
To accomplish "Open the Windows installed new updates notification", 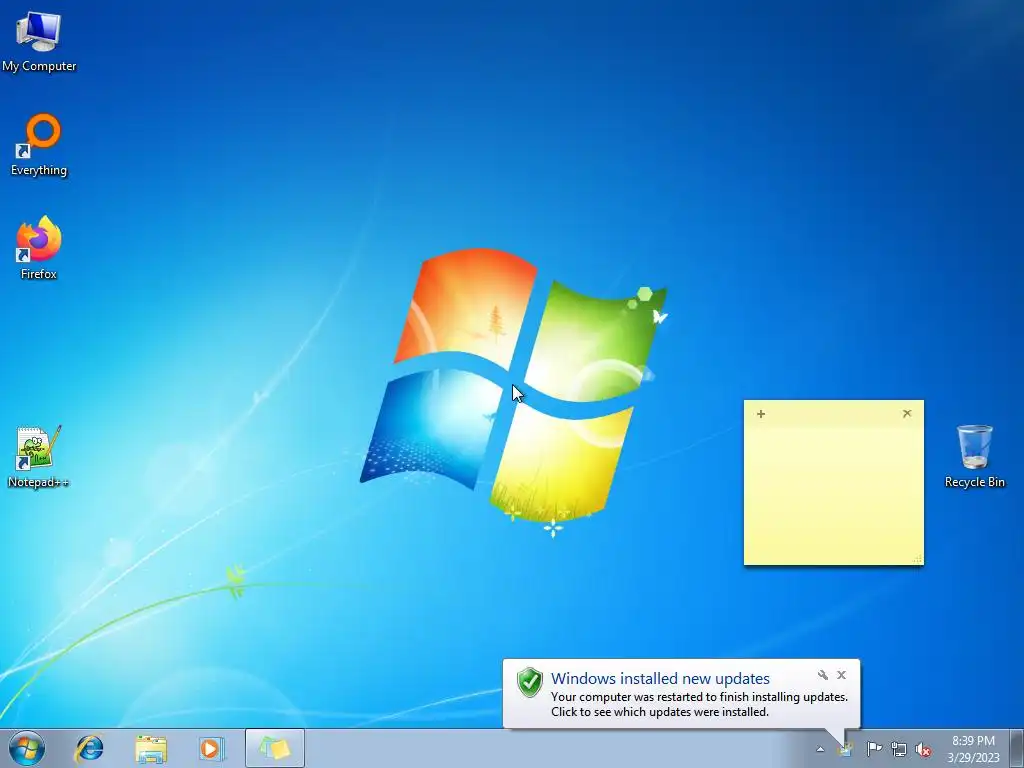I will pyautogui.click(x=660, y=679).
